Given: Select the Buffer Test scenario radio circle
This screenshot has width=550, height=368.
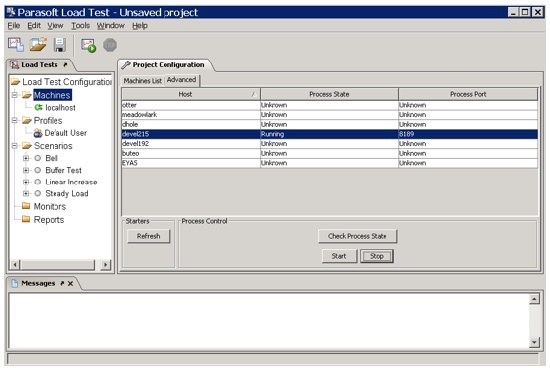Looking at the screenshot, I should [x=38, y=170].
